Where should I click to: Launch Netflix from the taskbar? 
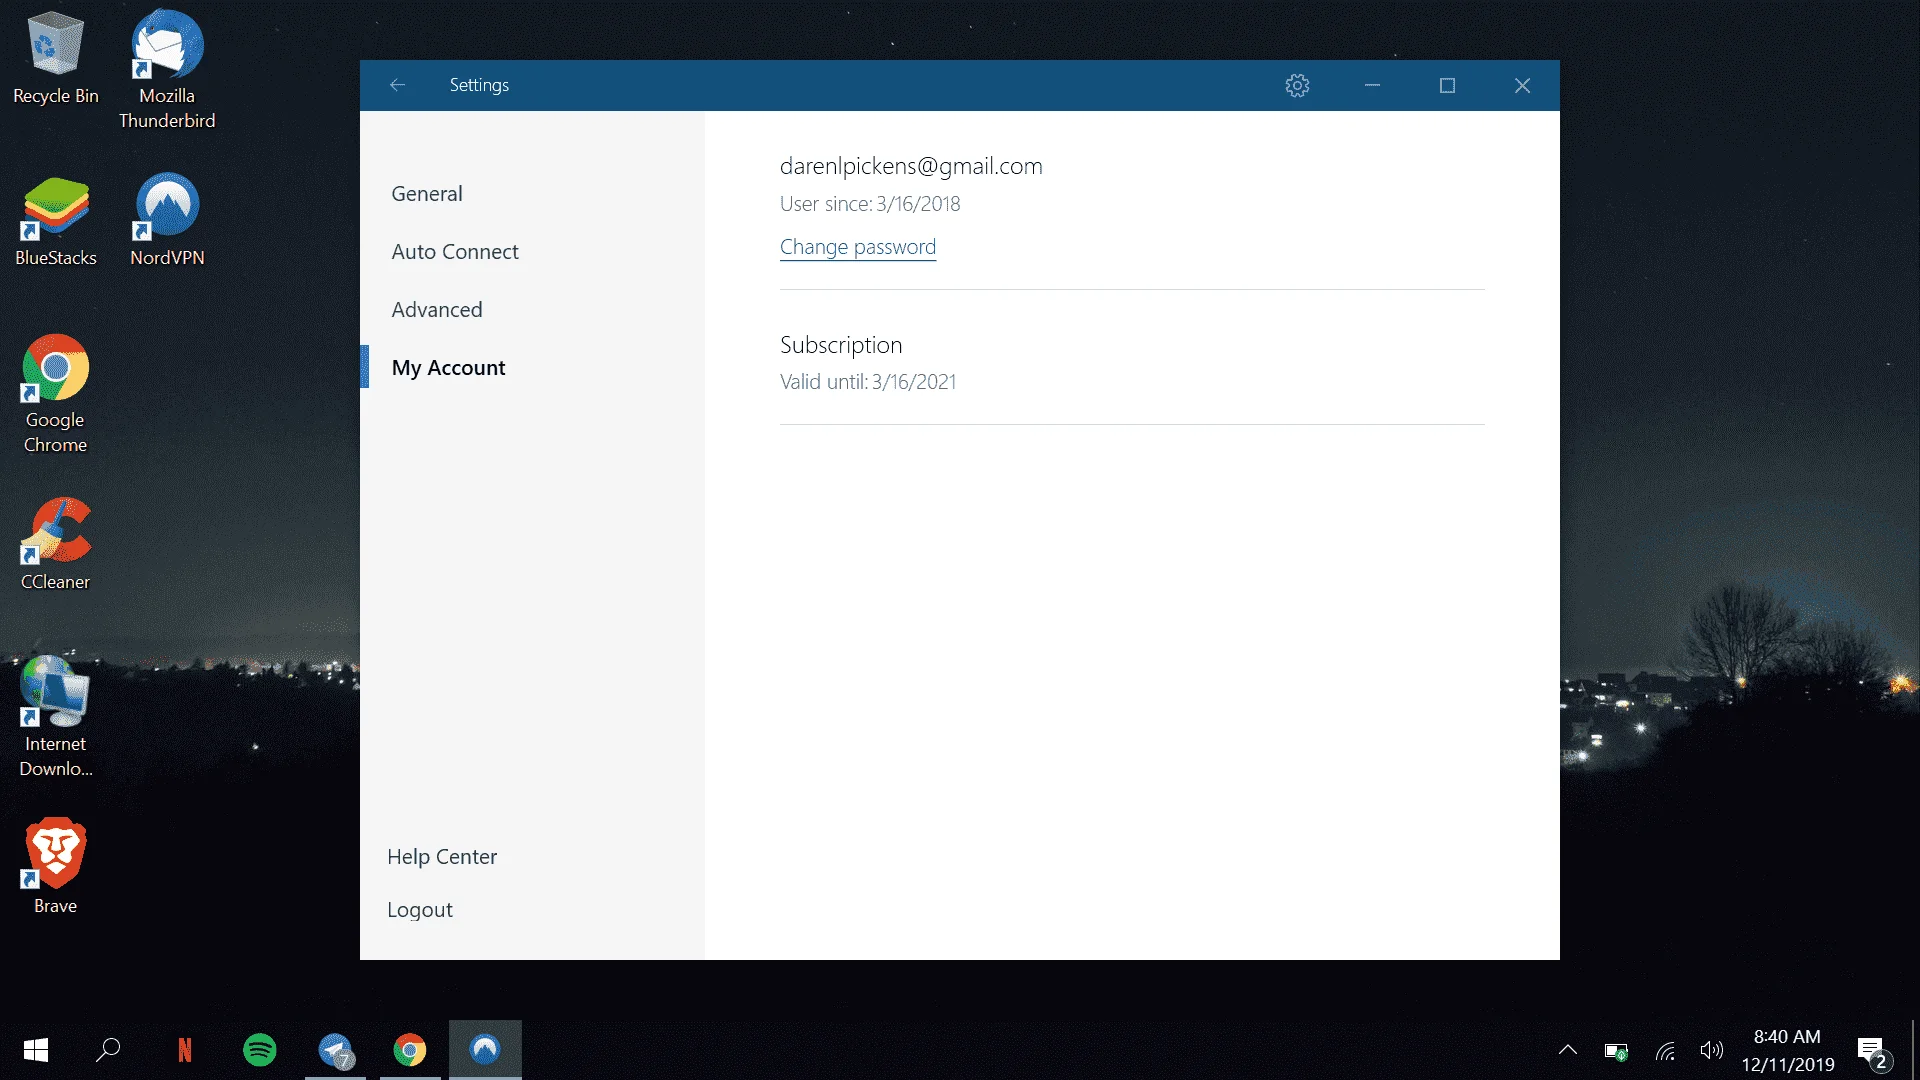184,1050
